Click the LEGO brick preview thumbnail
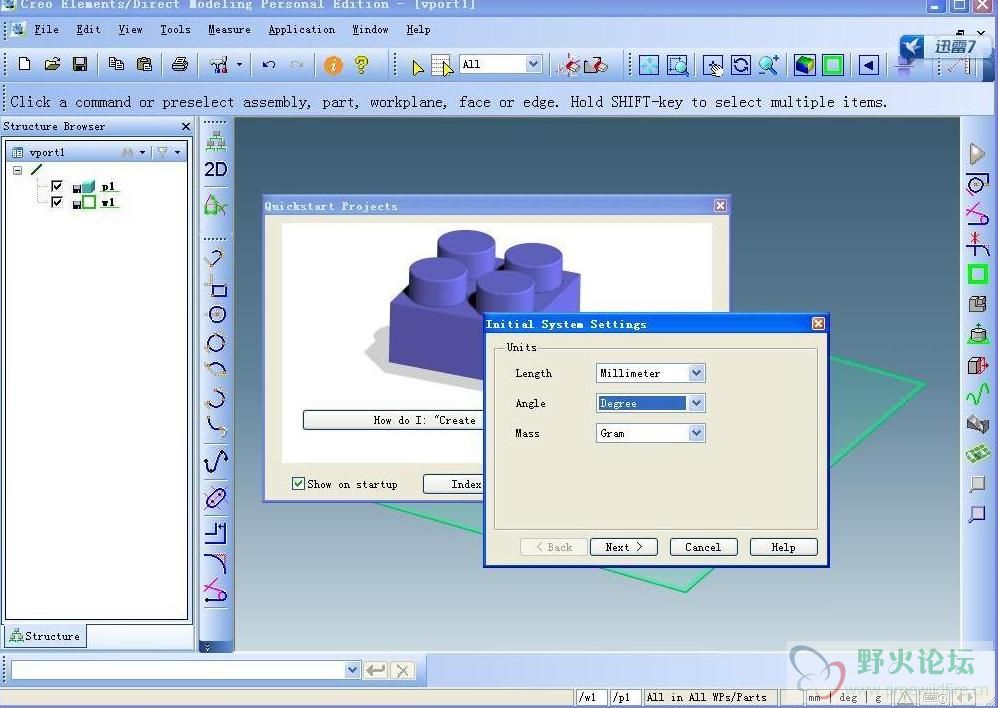The image size is (998, 708). [471, 310]
